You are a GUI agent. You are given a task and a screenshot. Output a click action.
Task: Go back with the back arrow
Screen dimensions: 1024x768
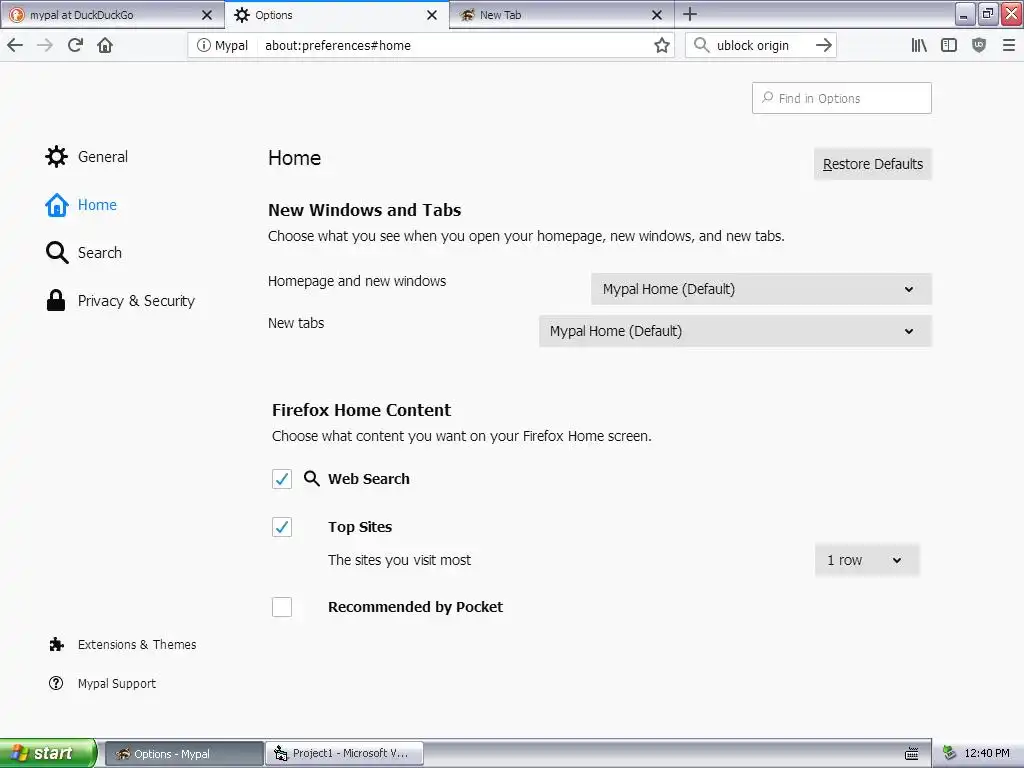click(15, 45)
